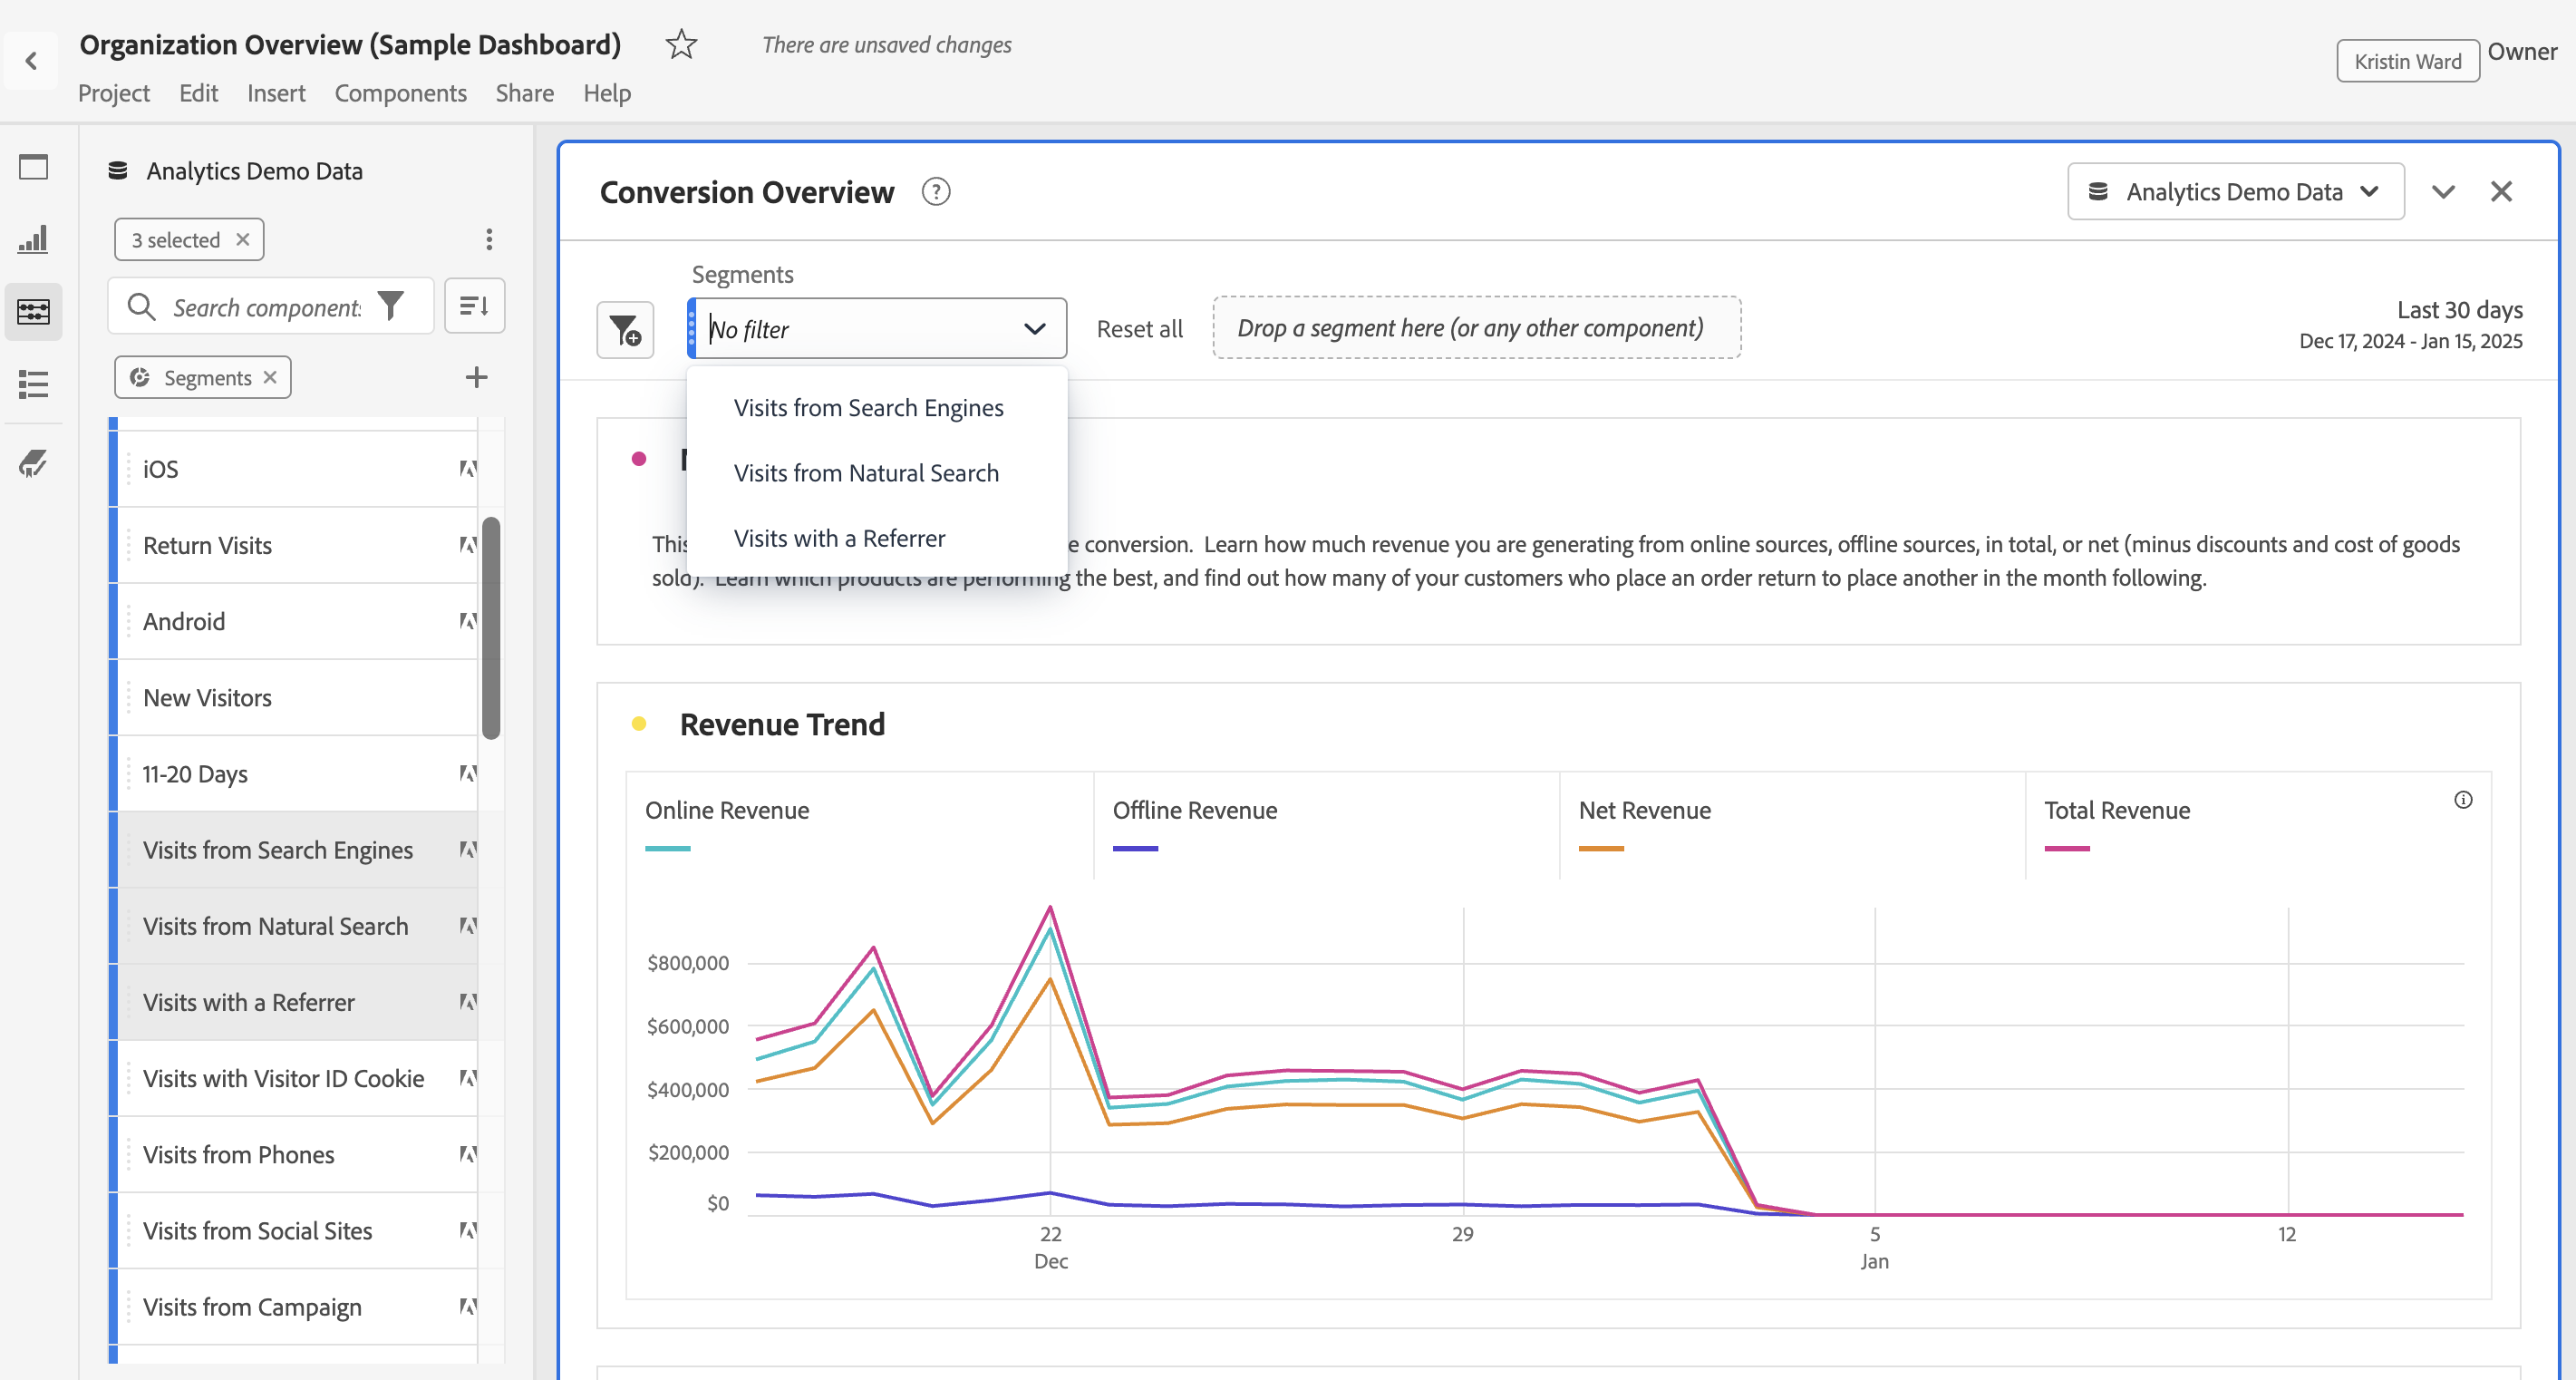Image resolution: width=2576 pixels, height=1380 pixels.
Task: Expand the No filter segment dropdown
Action: pyautogui.click(x=1034, y=329)
